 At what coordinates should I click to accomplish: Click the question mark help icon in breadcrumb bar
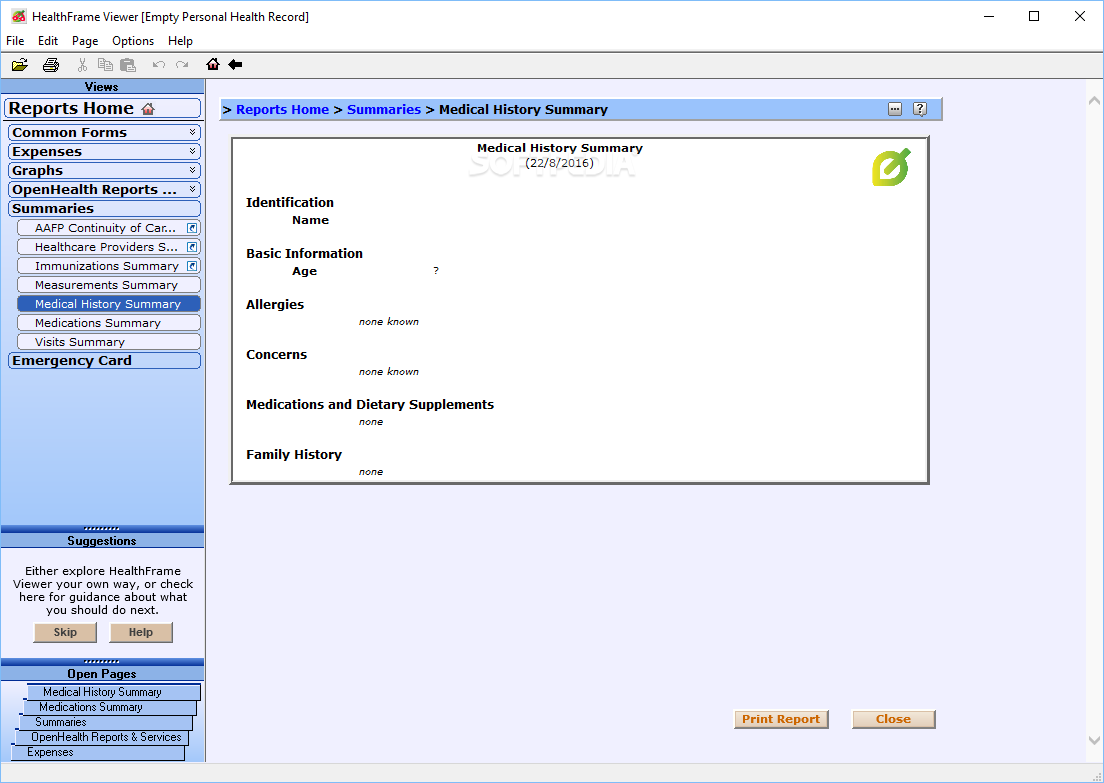click(920, 109)
